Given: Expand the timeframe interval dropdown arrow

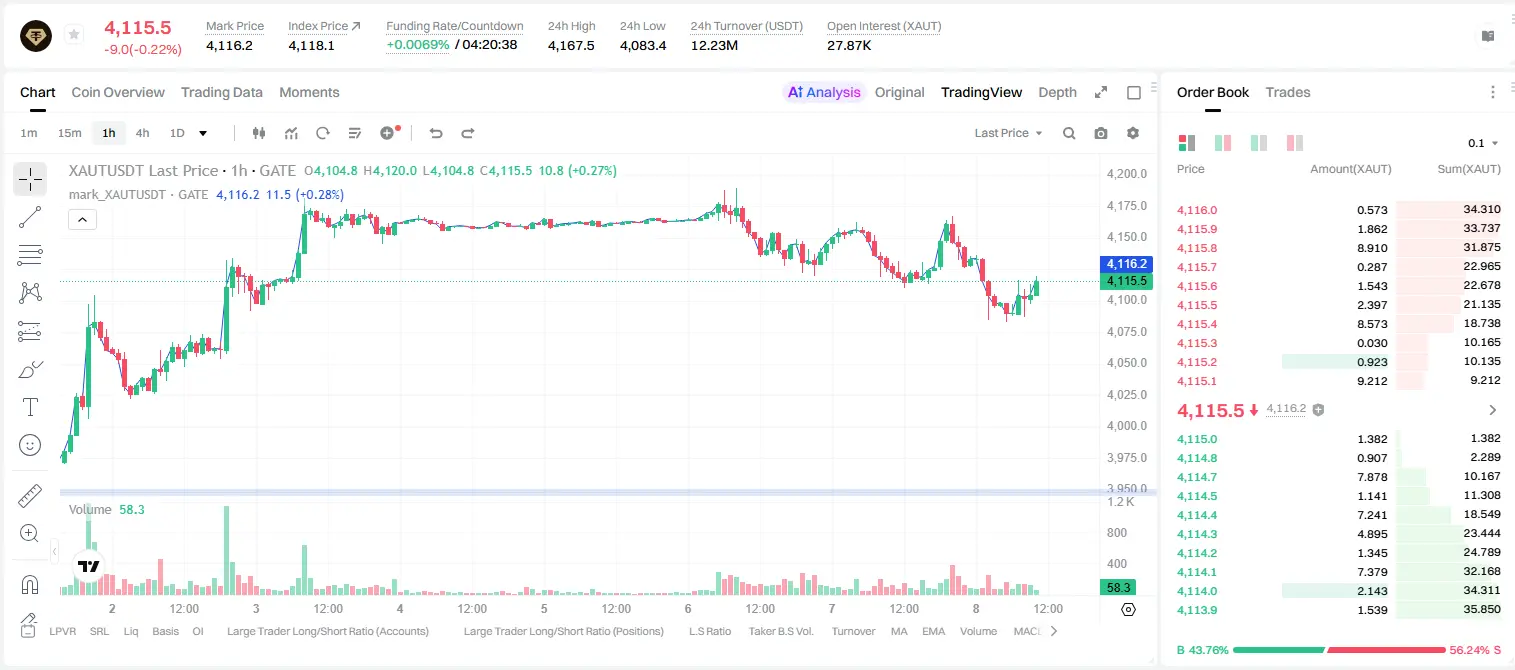Looking at the screenshot, I should click(203, 133).
